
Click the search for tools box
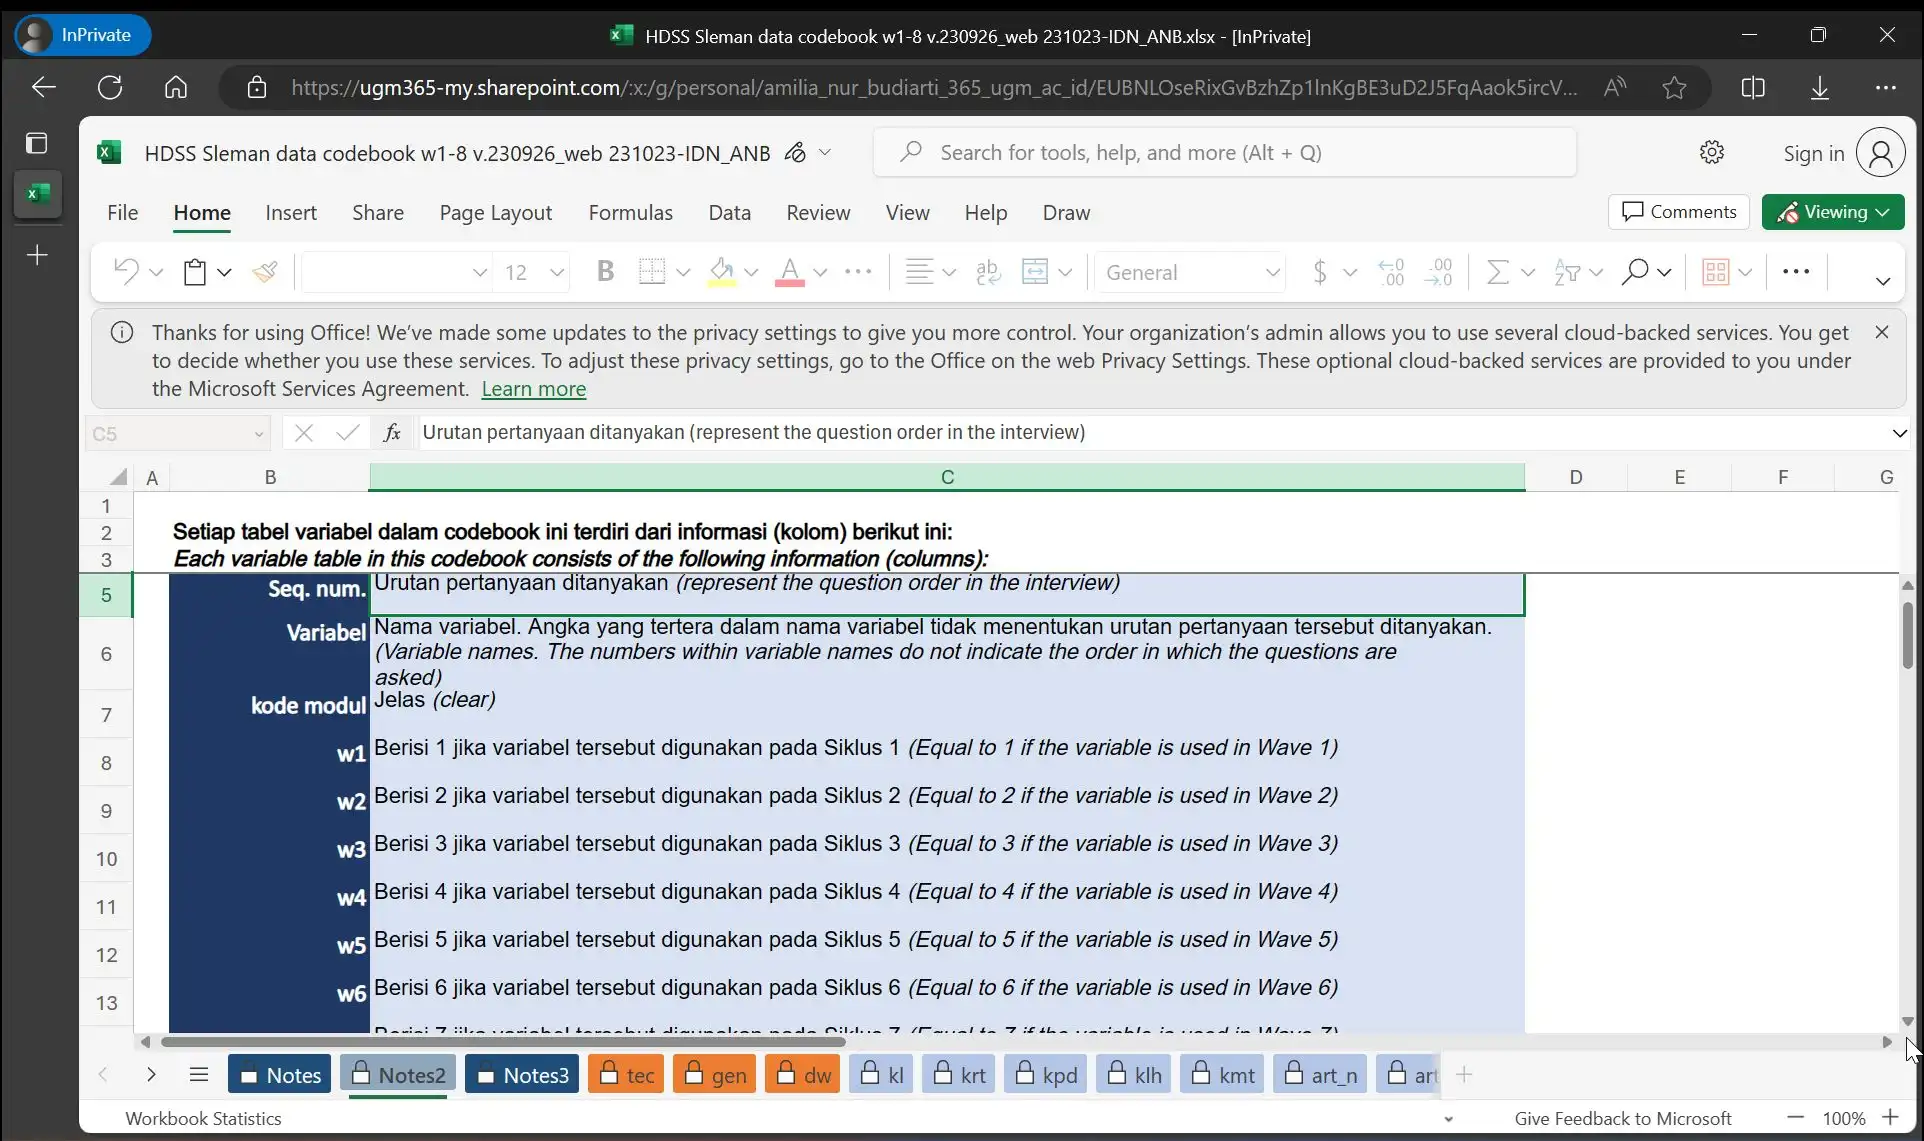pos(1225,153)
